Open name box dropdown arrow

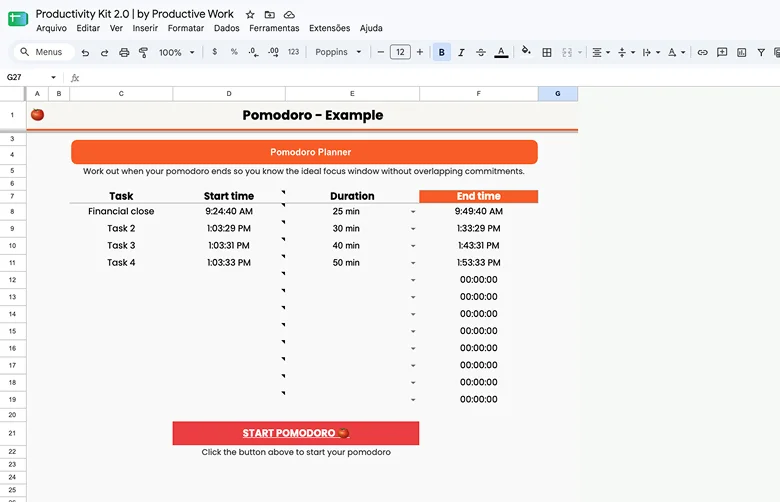pos(53,77)
